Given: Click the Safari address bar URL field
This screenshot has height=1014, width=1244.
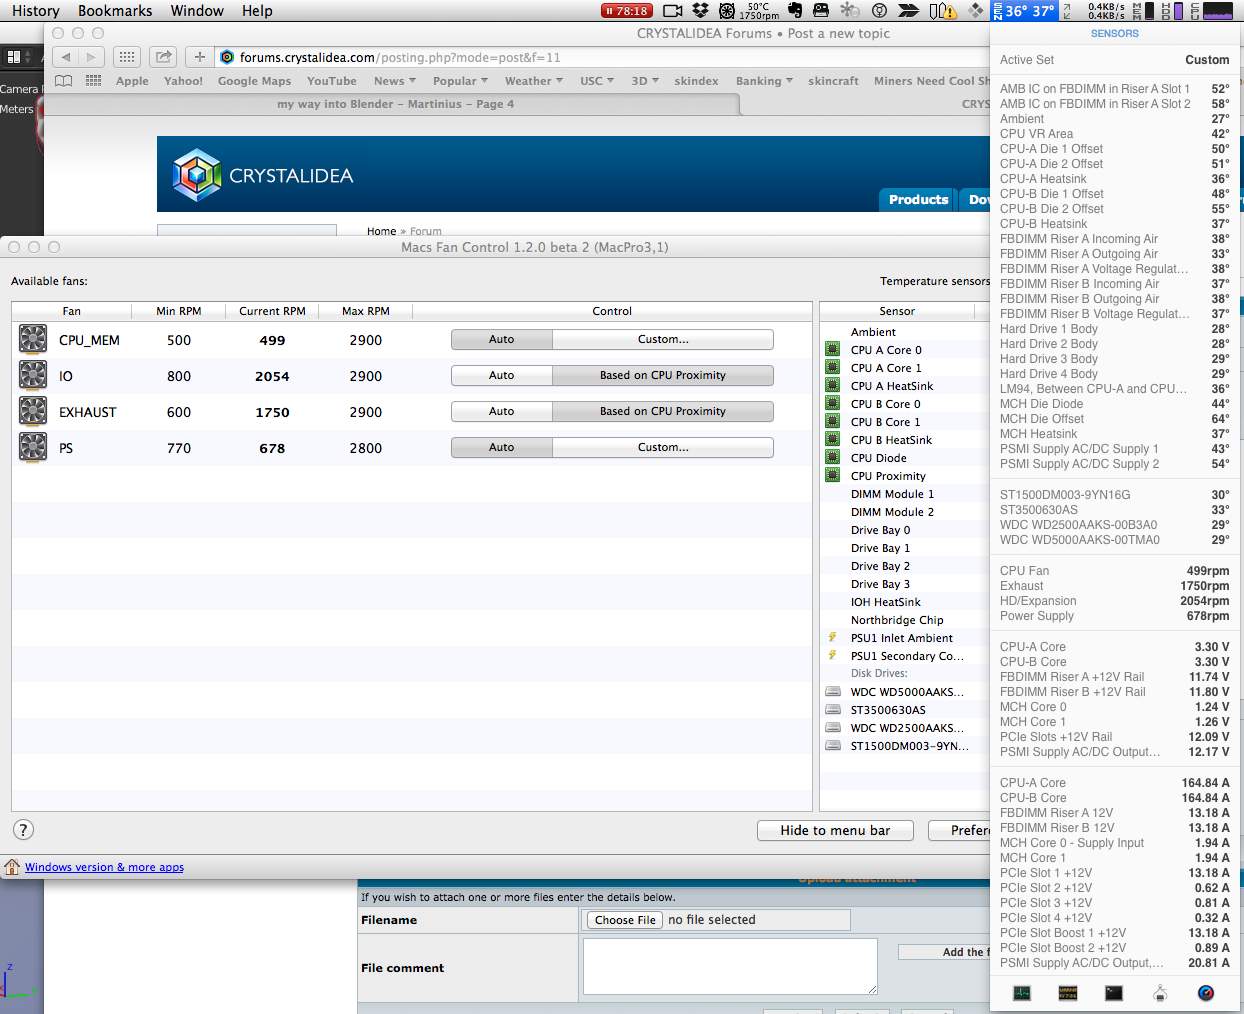Looking at the screenshot, I should tap(600, 57).
